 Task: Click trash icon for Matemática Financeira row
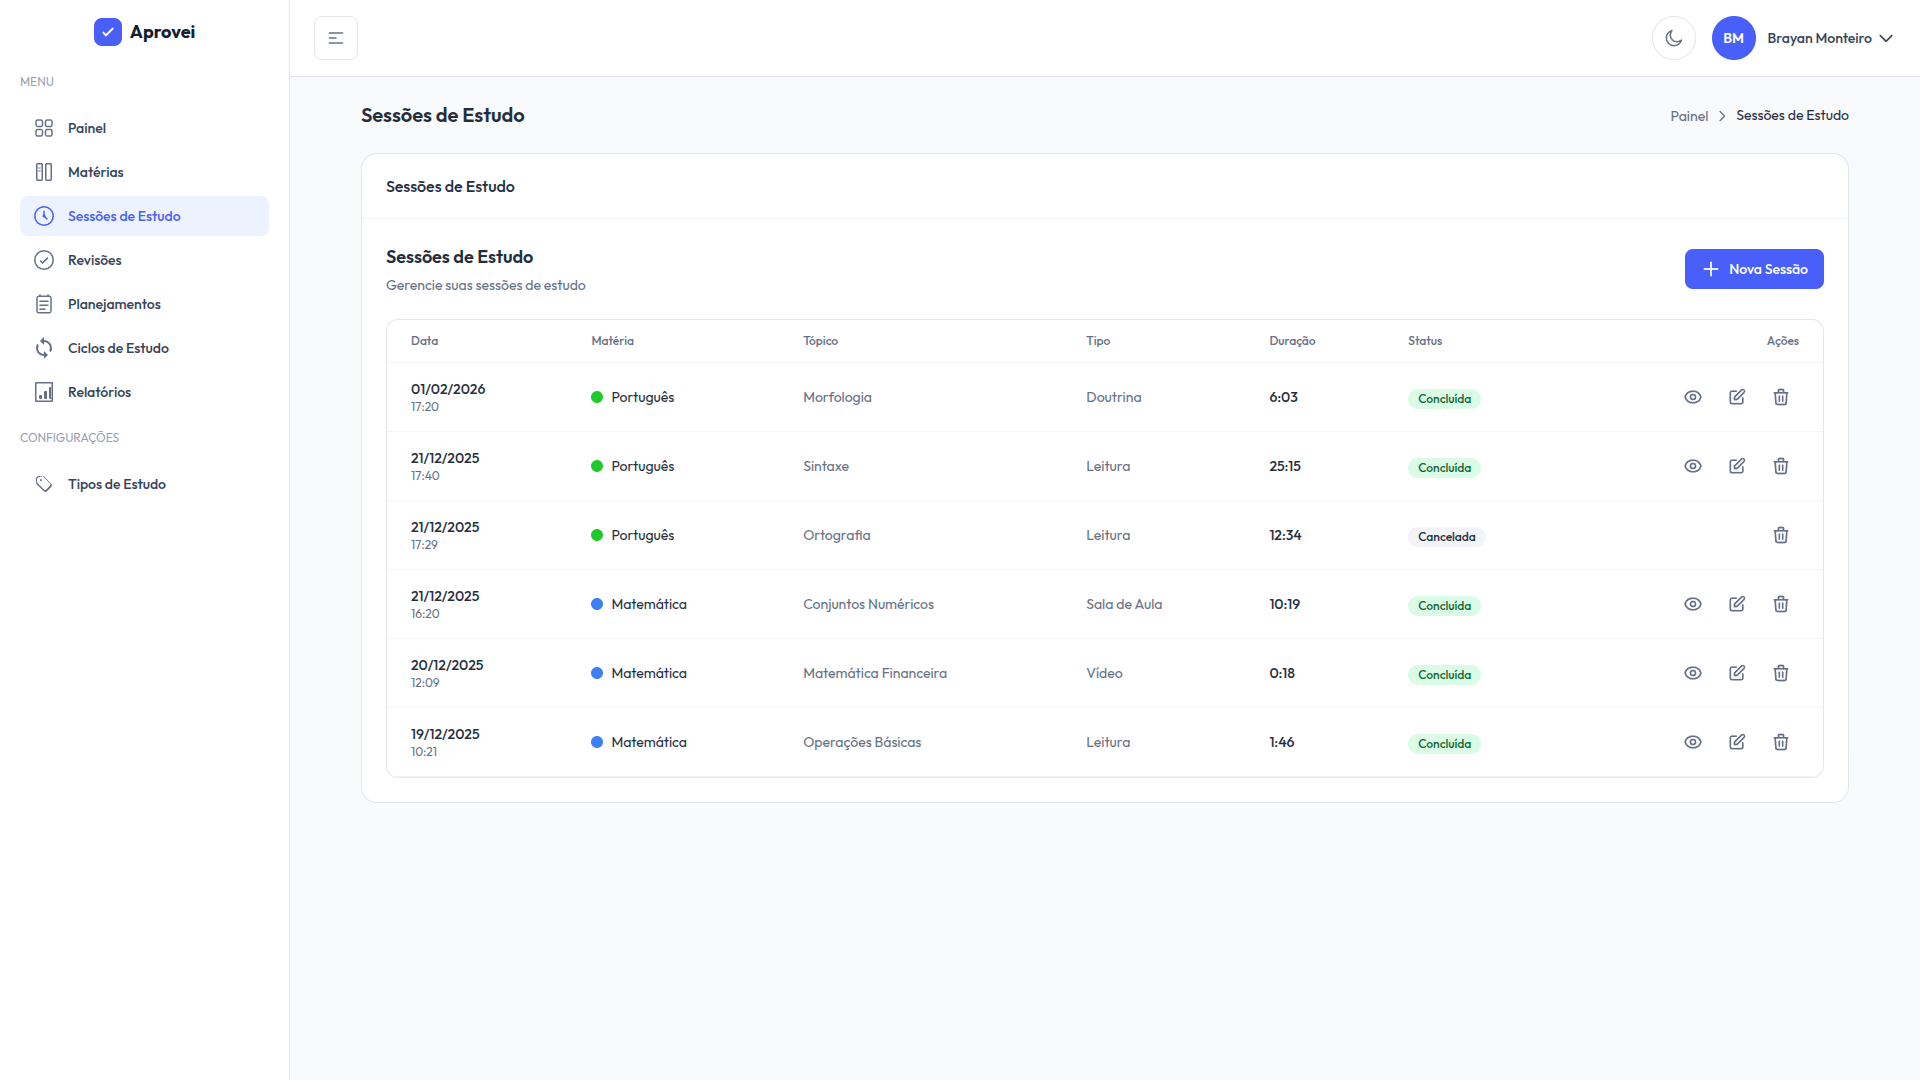[x=1781, y=673]
